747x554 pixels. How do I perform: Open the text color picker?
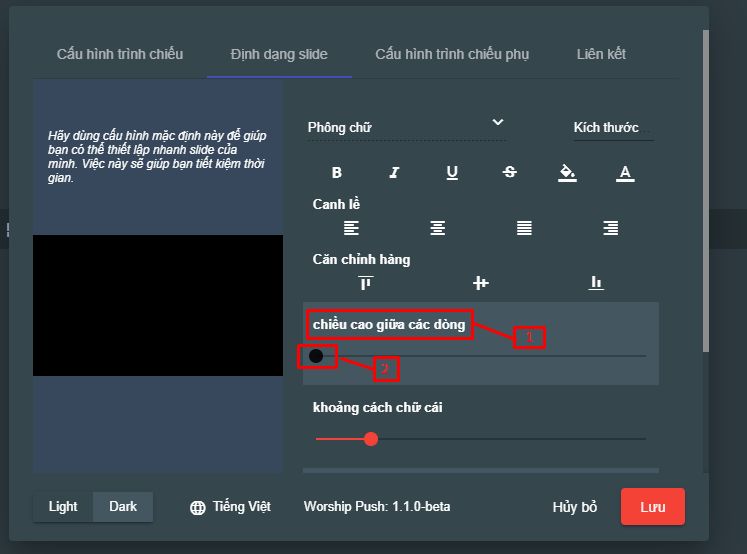point(625,172)
